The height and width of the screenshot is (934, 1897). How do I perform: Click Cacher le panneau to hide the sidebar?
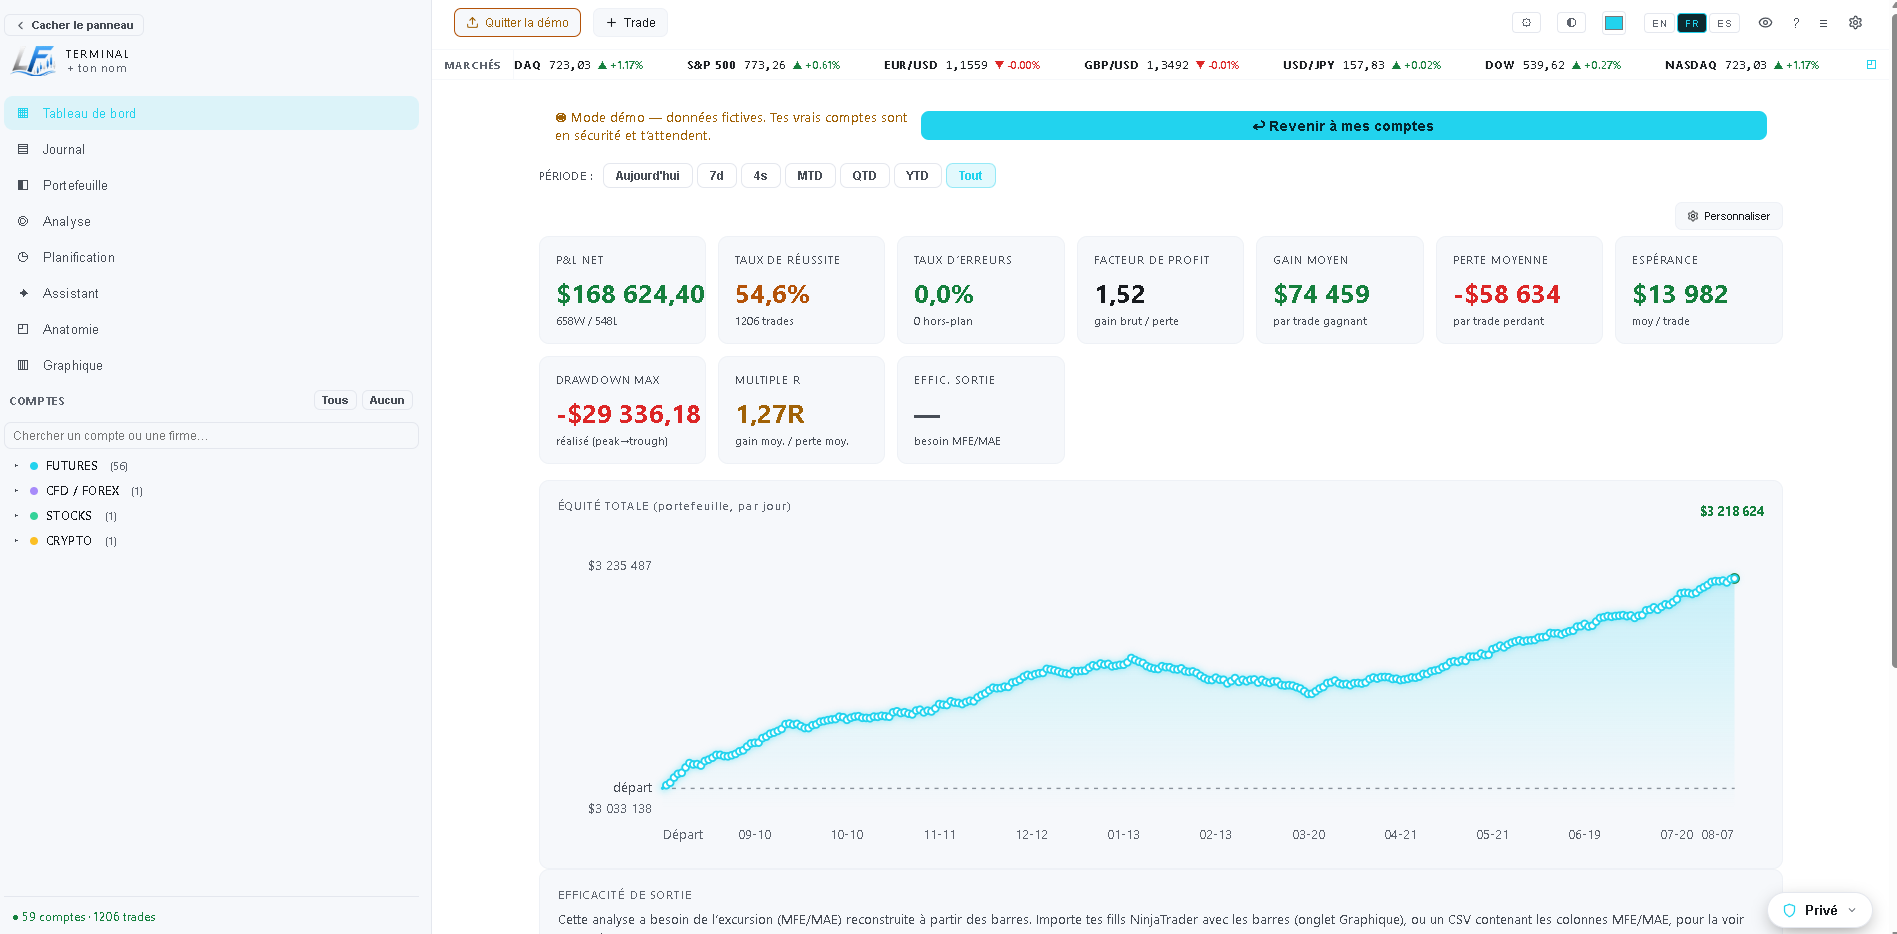74,25
